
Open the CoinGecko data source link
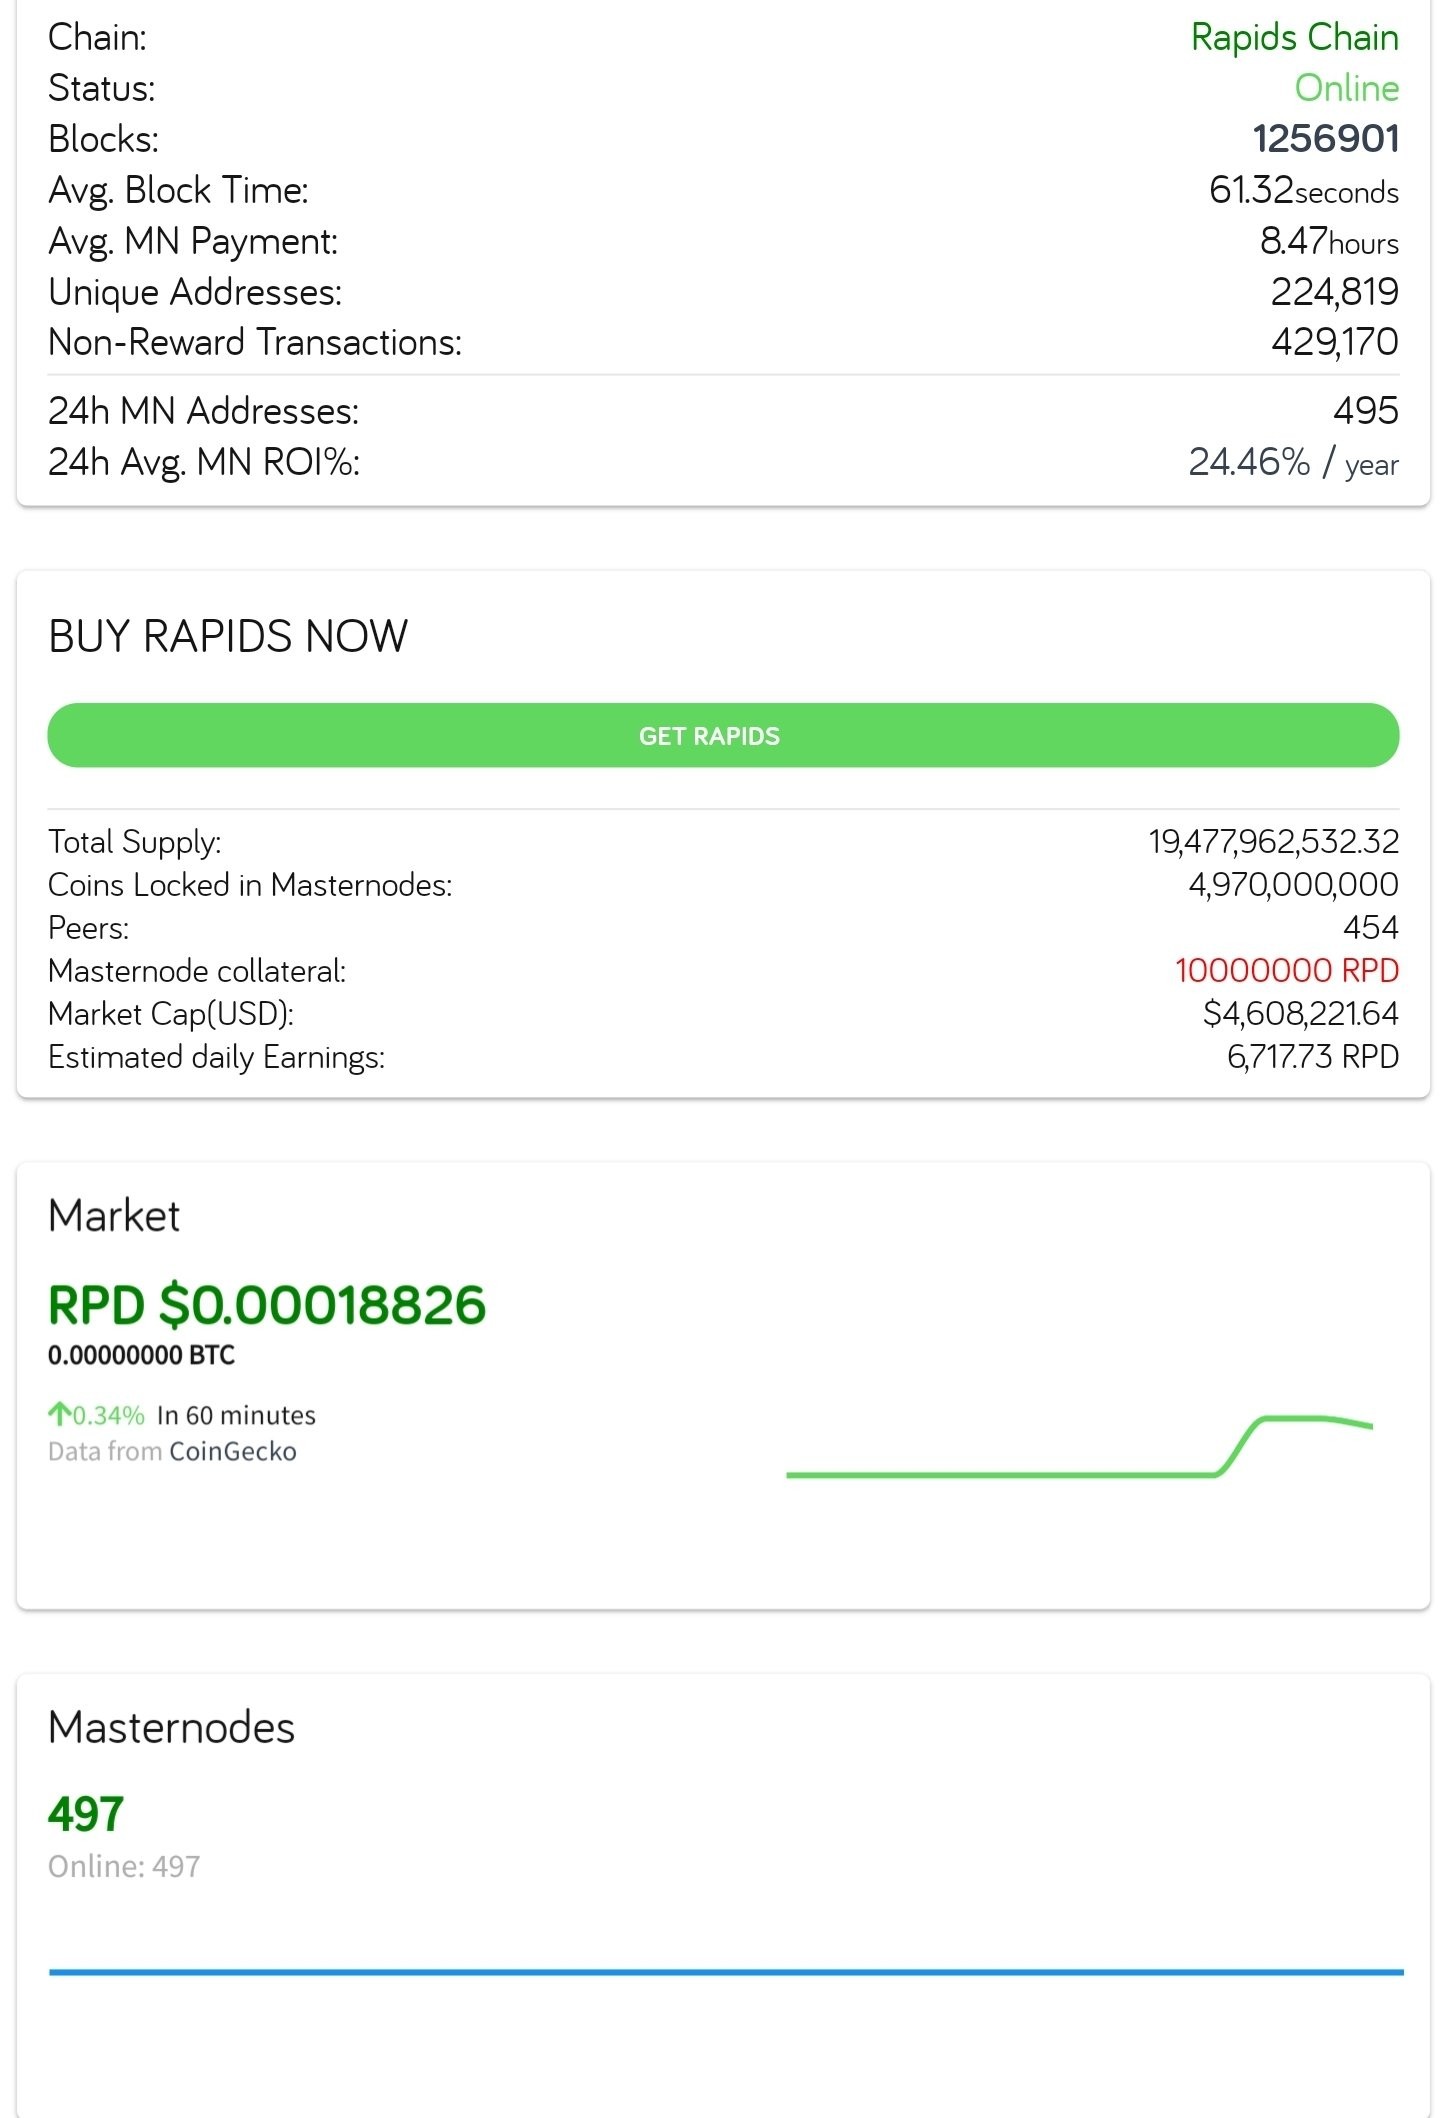coord(233,1451)
